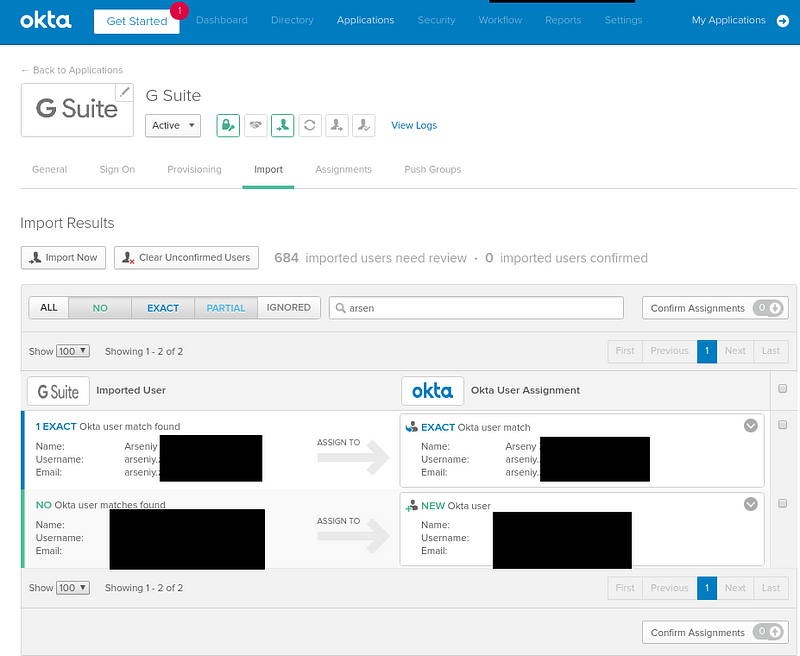This screenshot has height=656, width=800.
Task: Open the General tab
Action: point(49,169)
